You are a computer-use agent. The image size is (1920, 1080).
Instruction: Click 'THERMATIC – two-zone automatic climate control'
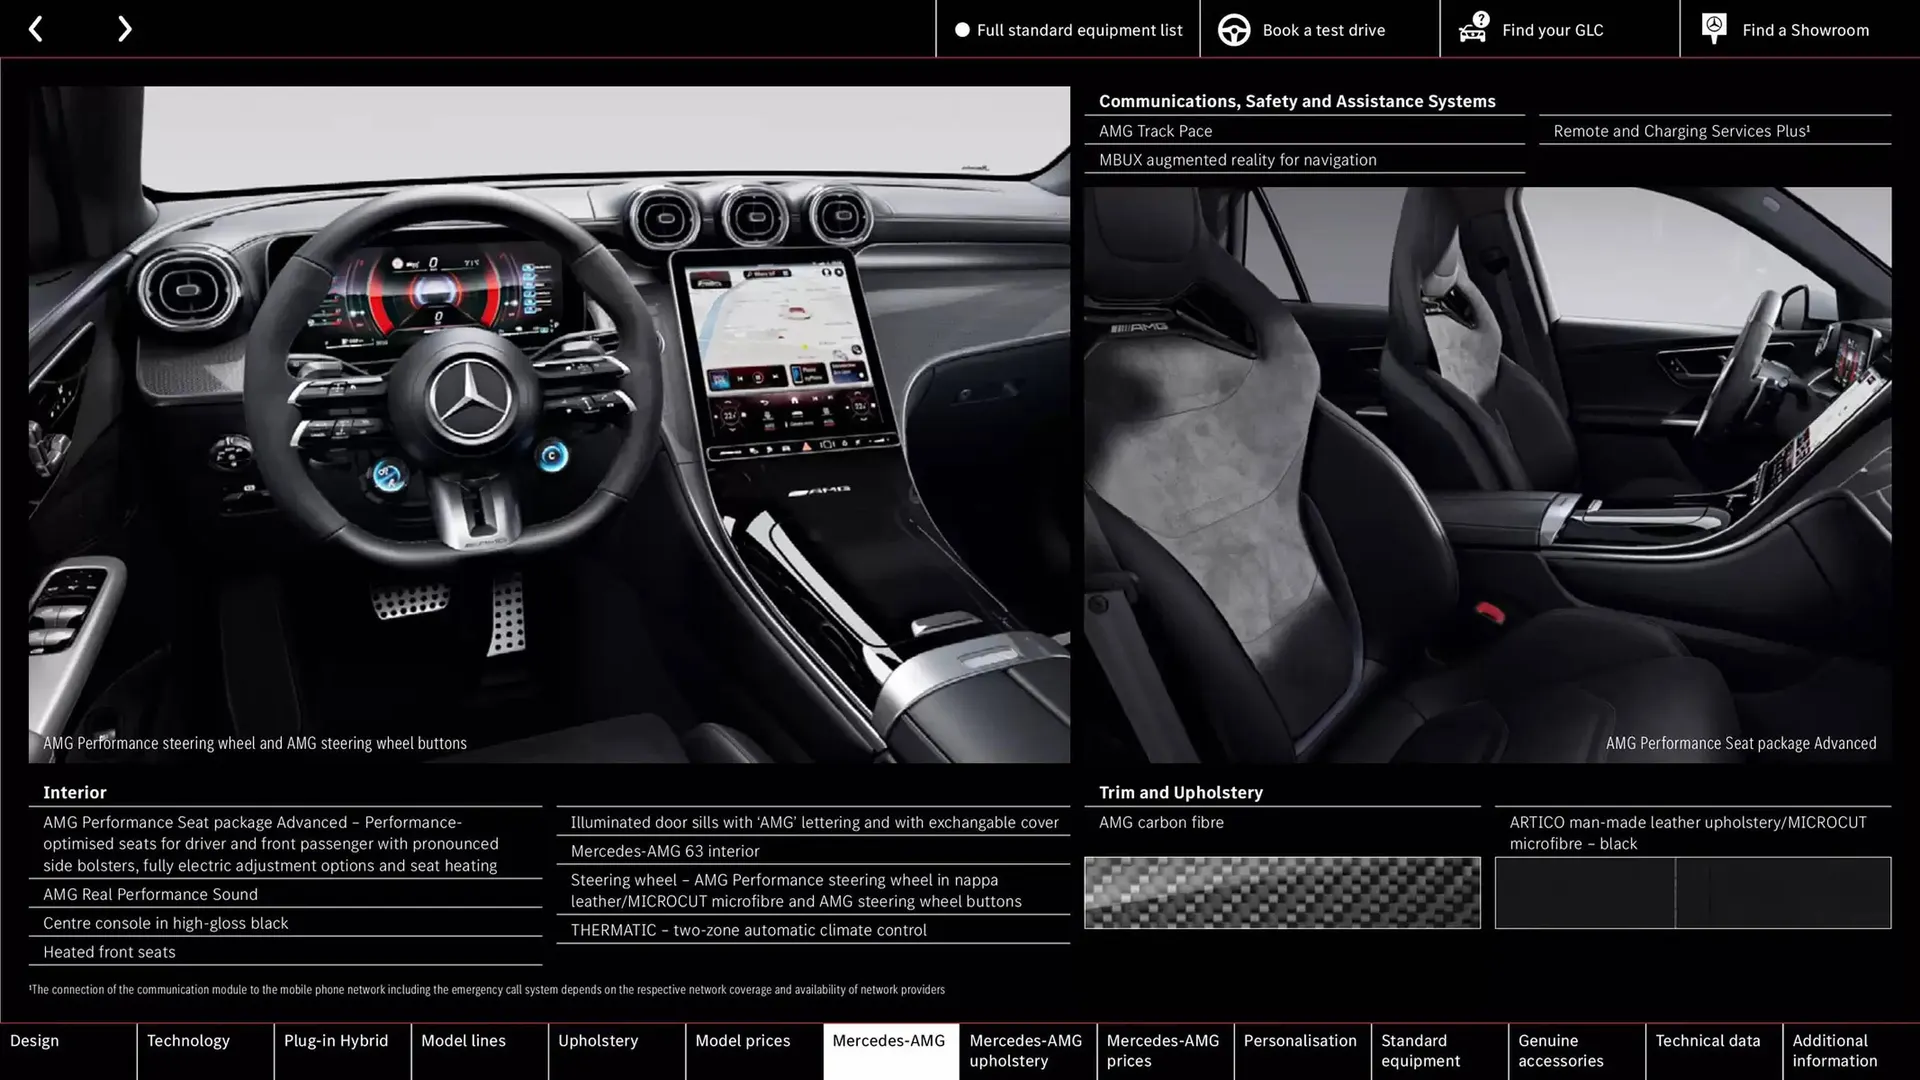(748, 930)
